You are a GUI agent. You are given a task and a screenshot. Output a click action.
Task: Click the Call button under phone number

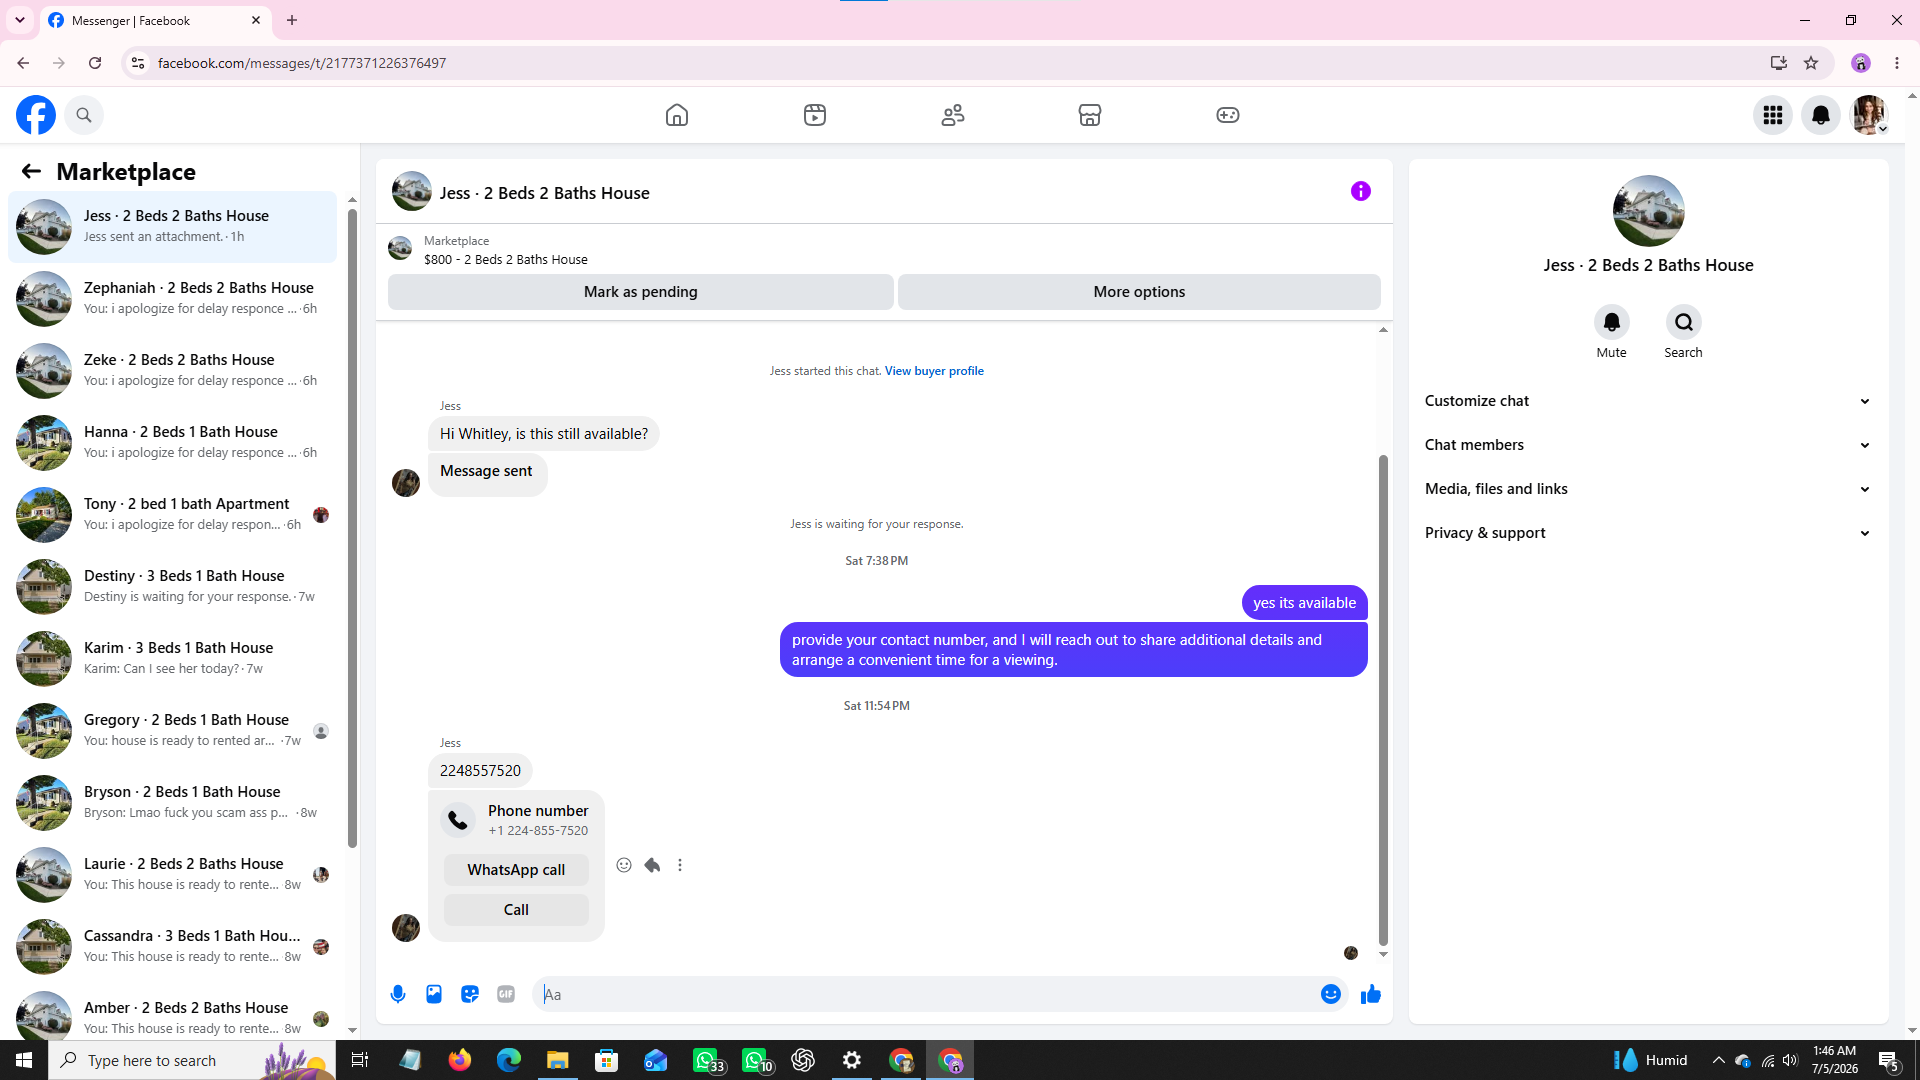[x=516, y=910]
